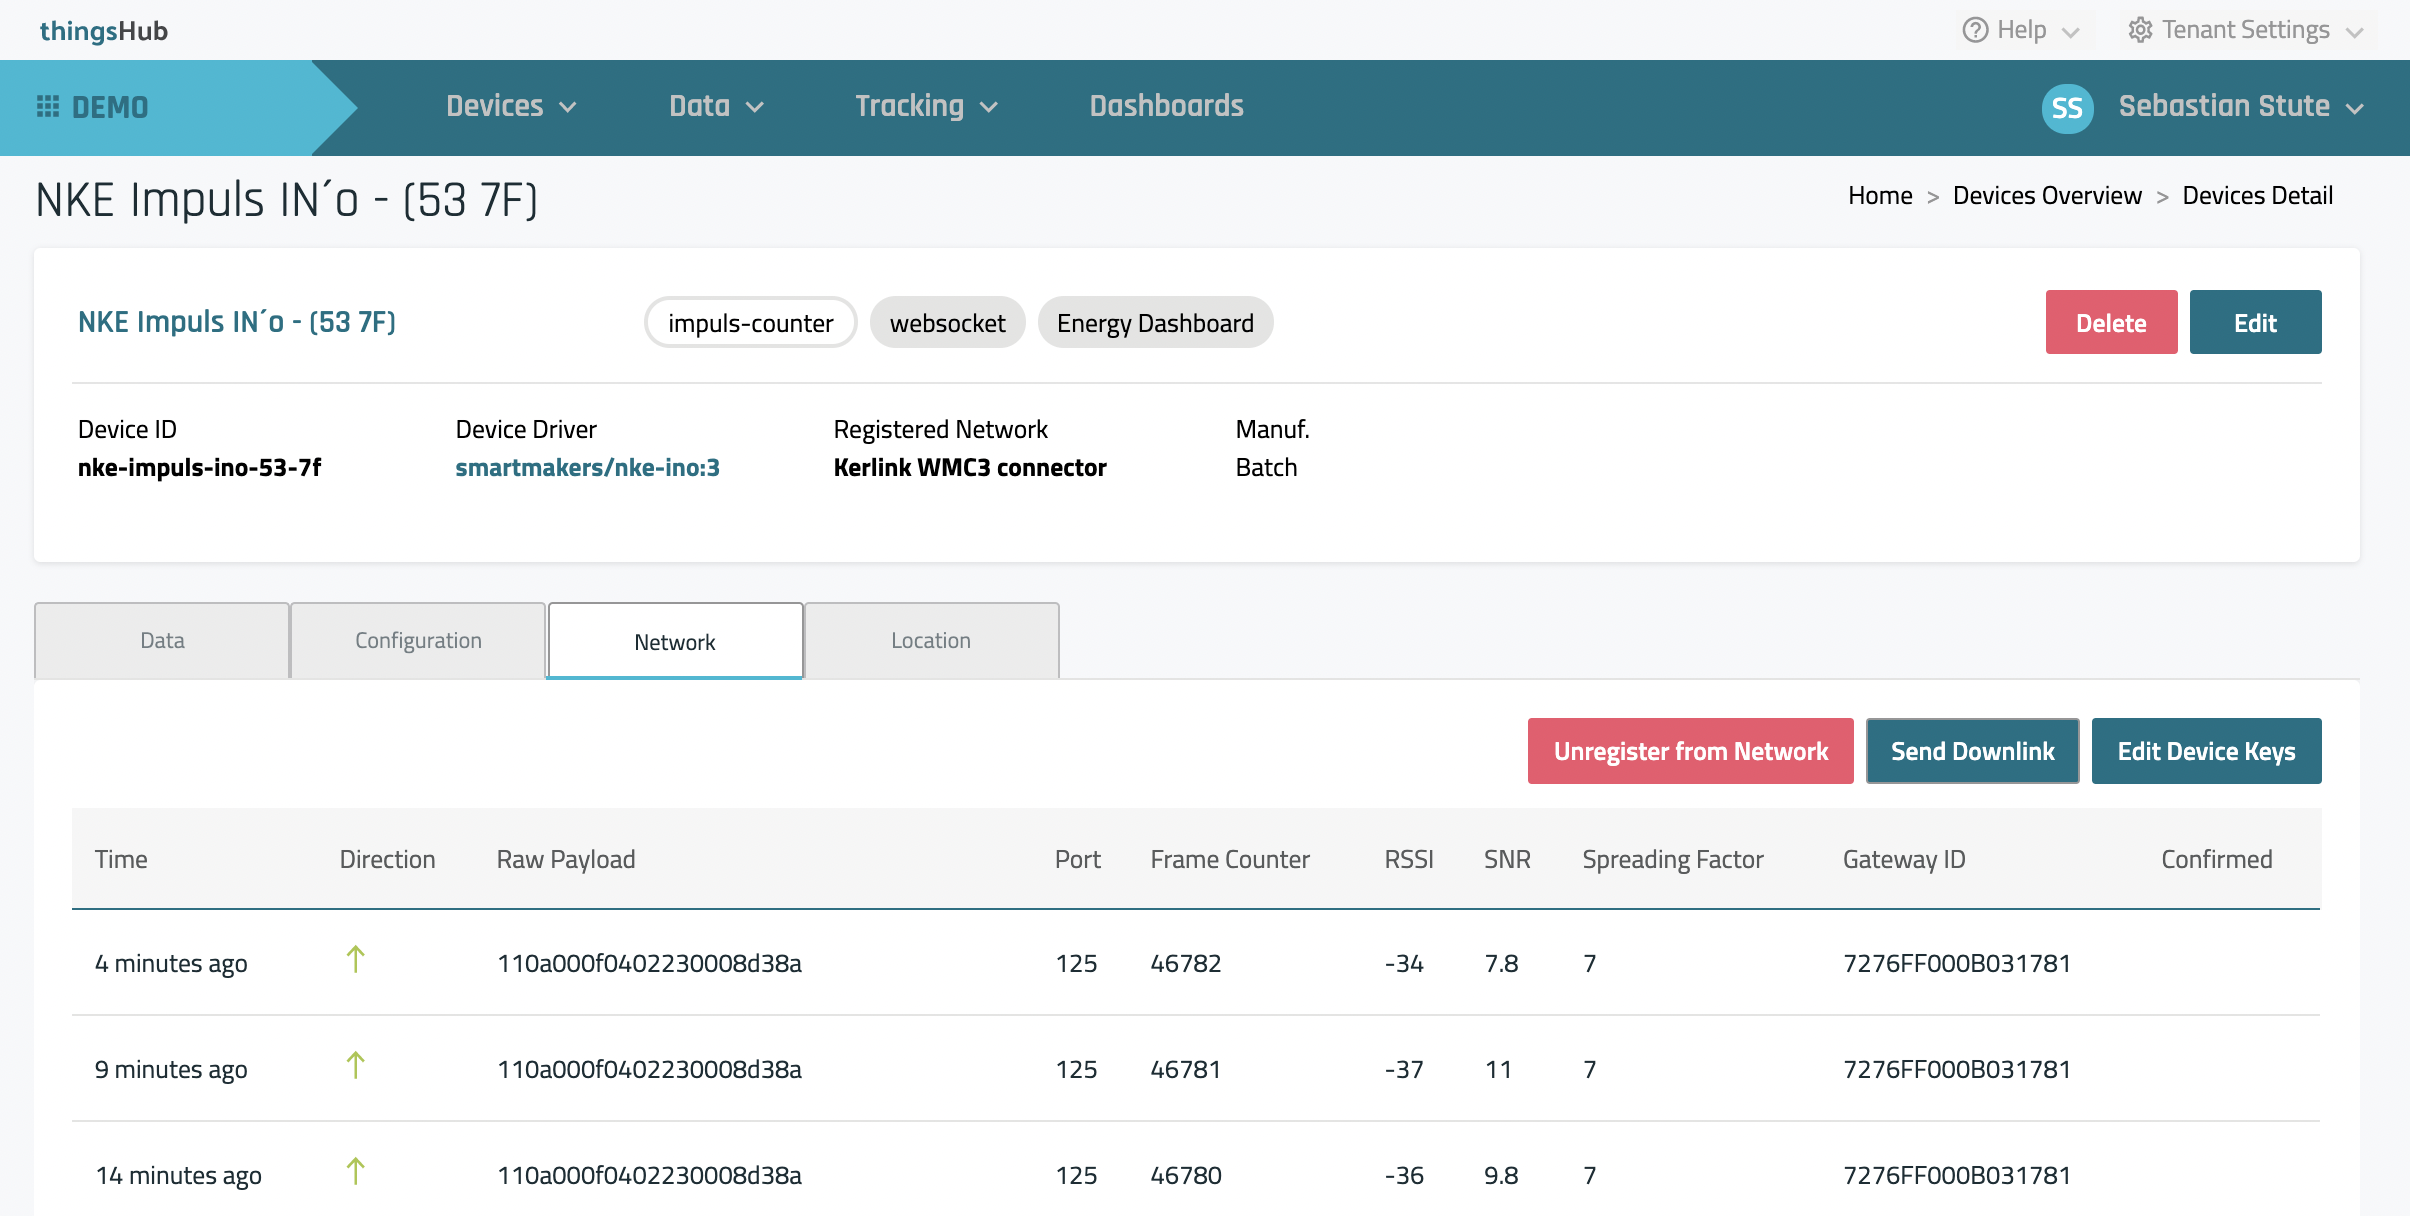Expand the Devices menu dropdown
The width and height of the screenshot is (2410, 1216).
(511, 106)
